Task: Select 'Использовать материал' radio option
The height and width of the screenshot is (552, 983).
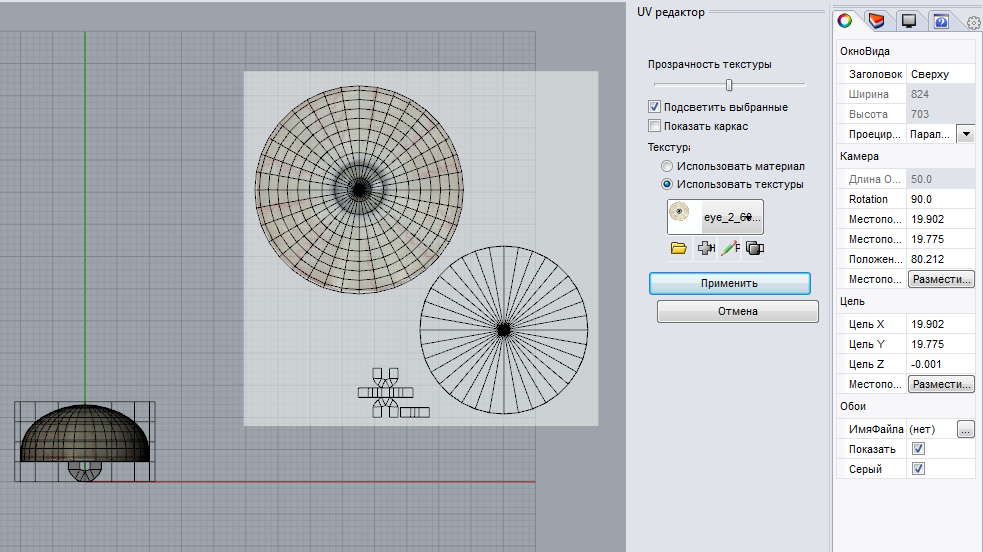Action: 667,166
